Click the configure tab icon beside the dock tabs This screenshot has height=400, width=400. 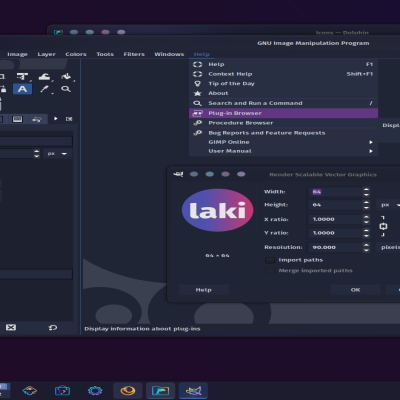point(69,119)
